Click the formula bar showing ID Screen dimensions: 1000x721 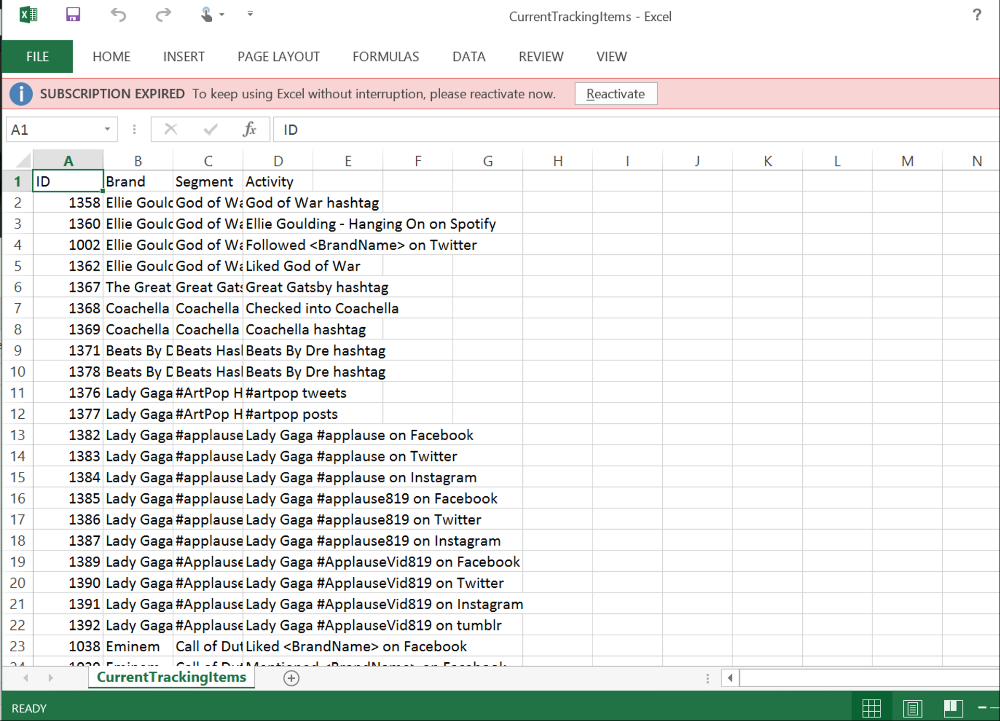(x=635, y=129)
